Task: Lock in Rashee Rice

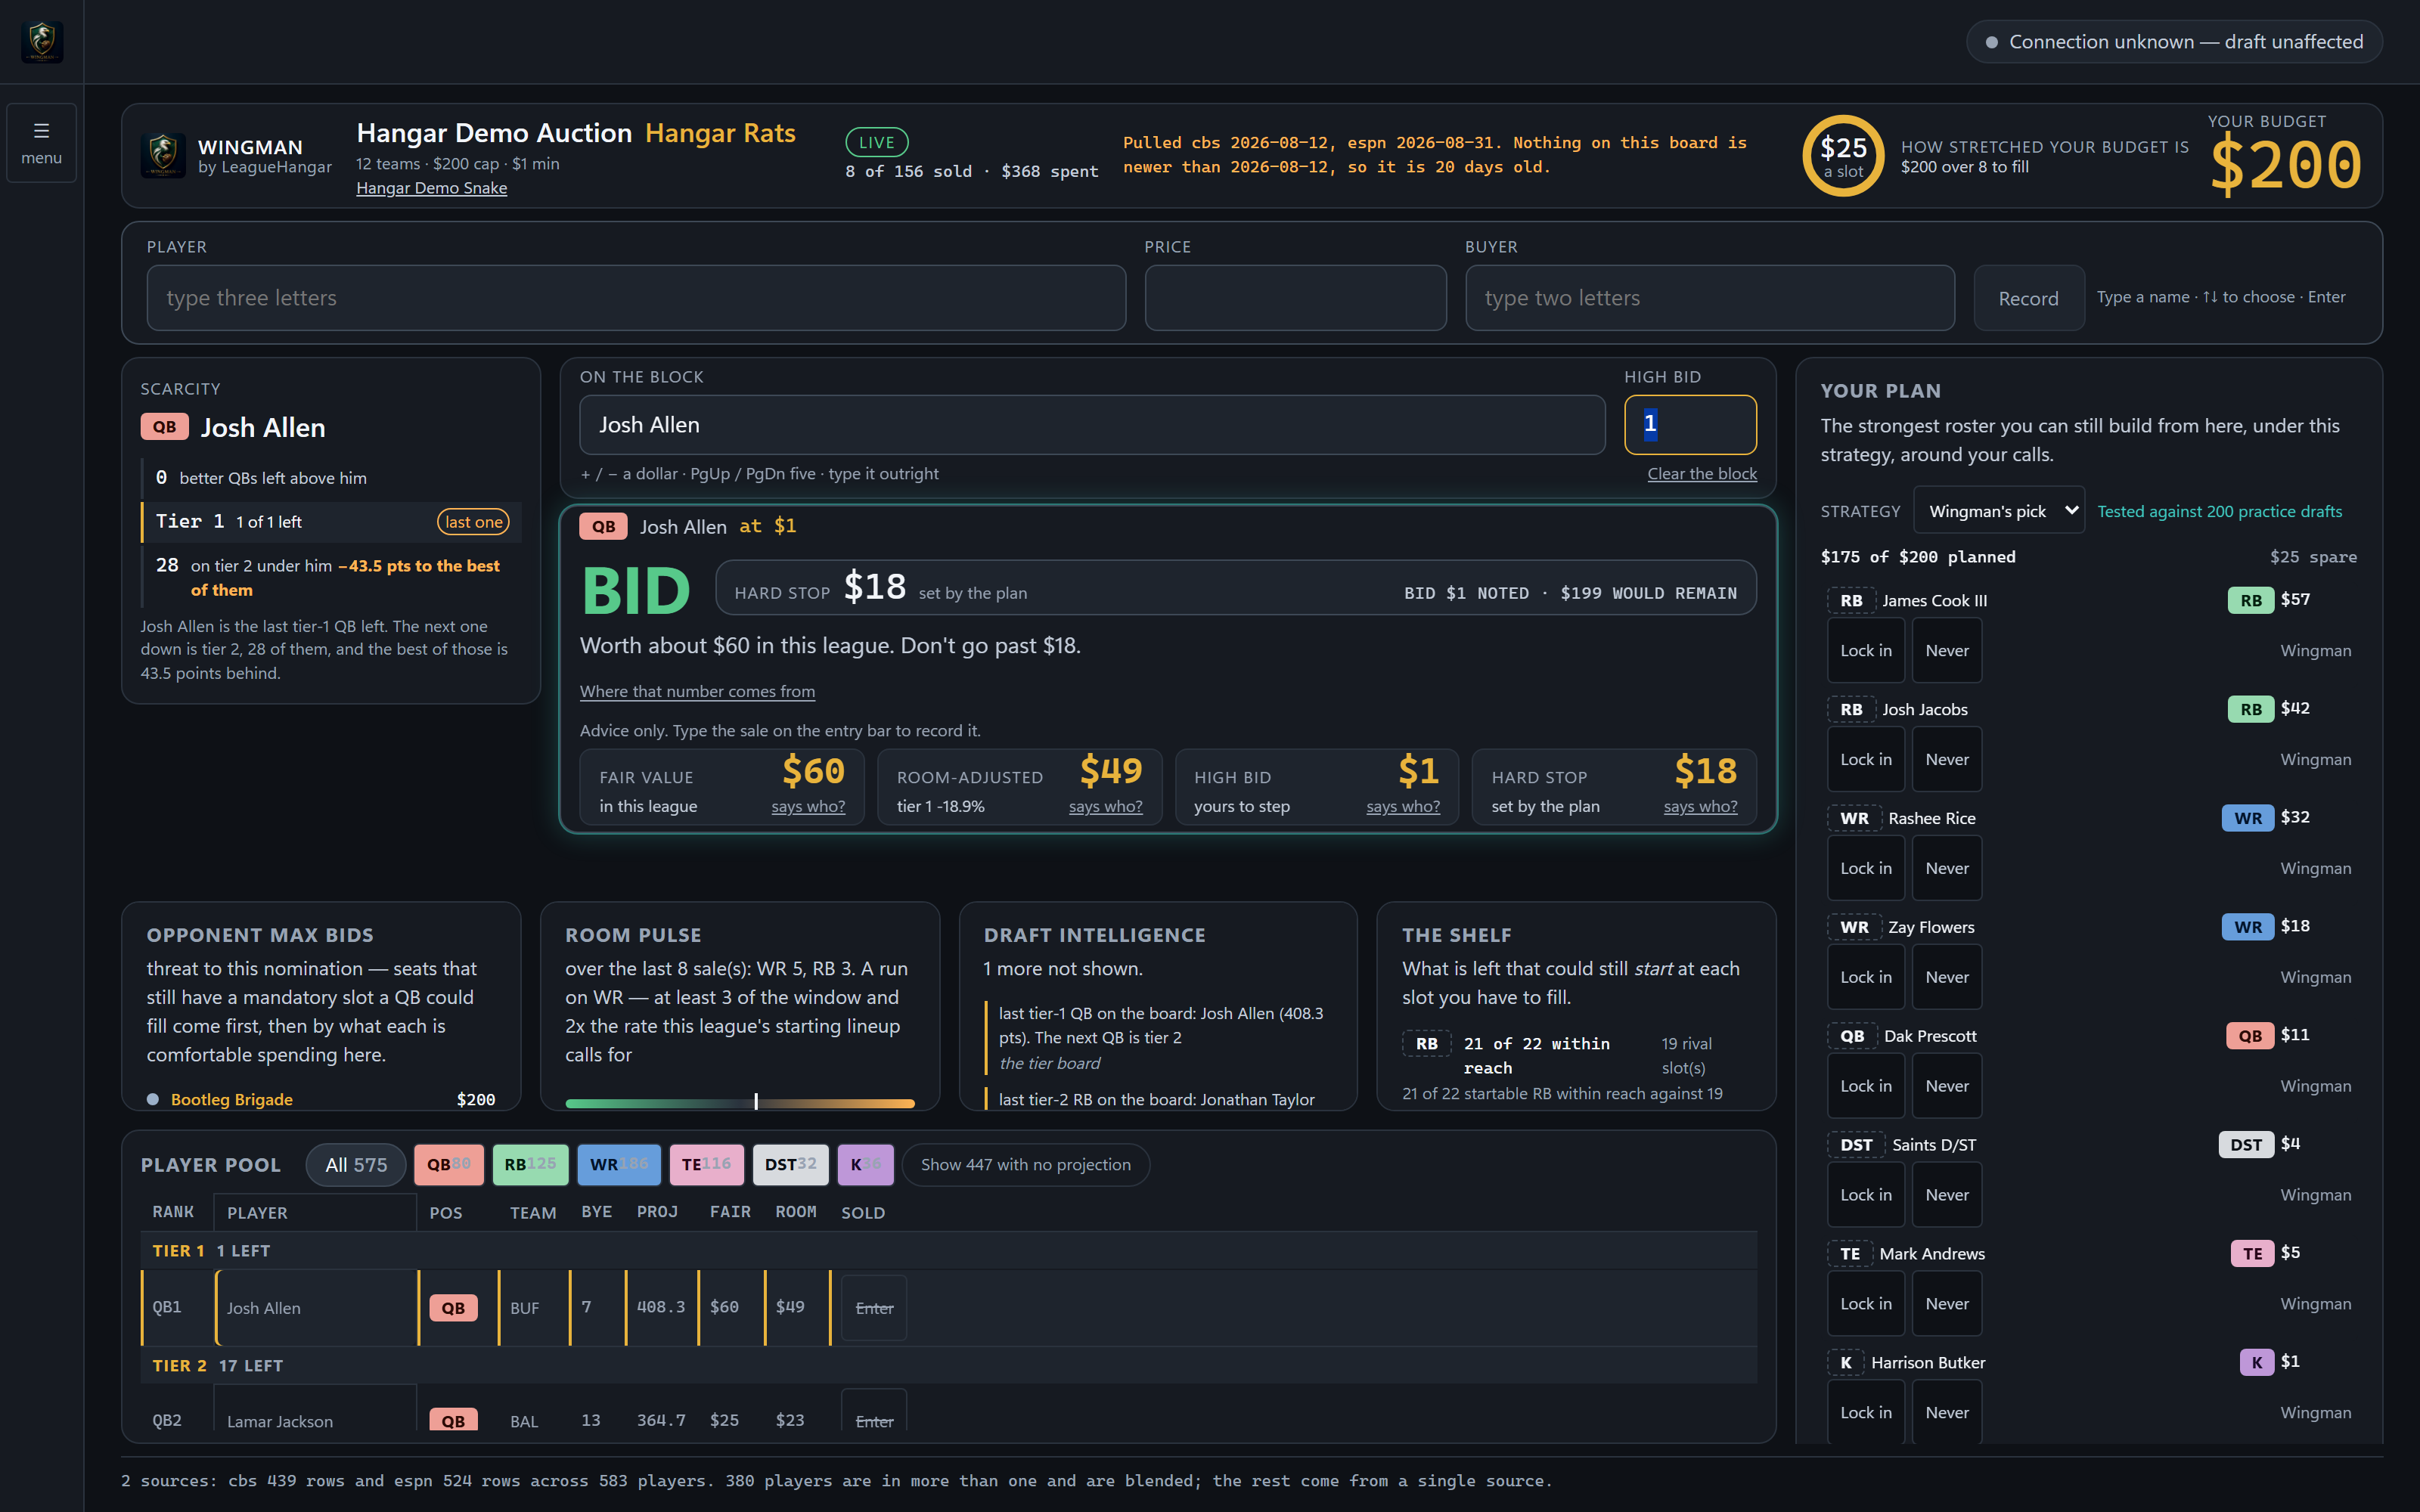Action: pyautogui.click(x=1866, y=868)
